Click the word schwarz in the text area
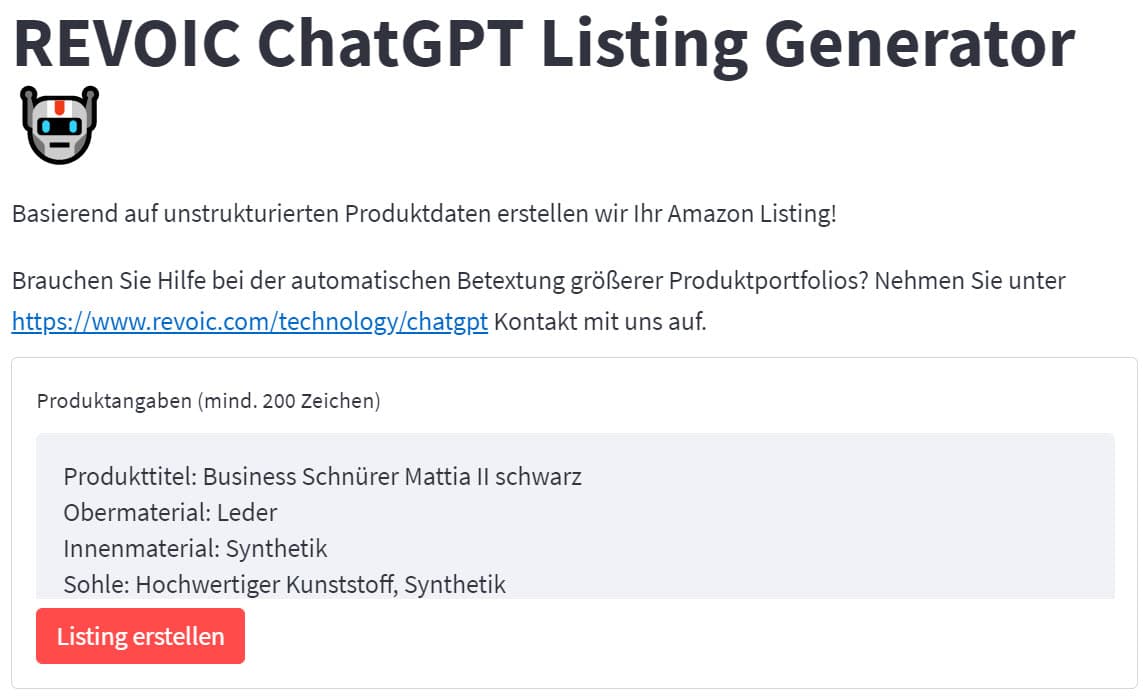 coord(538,477)
